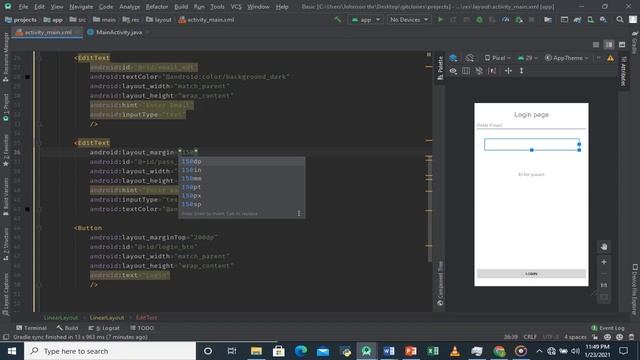Click CRLF line separator in status bar

click(x=530, y=337)
